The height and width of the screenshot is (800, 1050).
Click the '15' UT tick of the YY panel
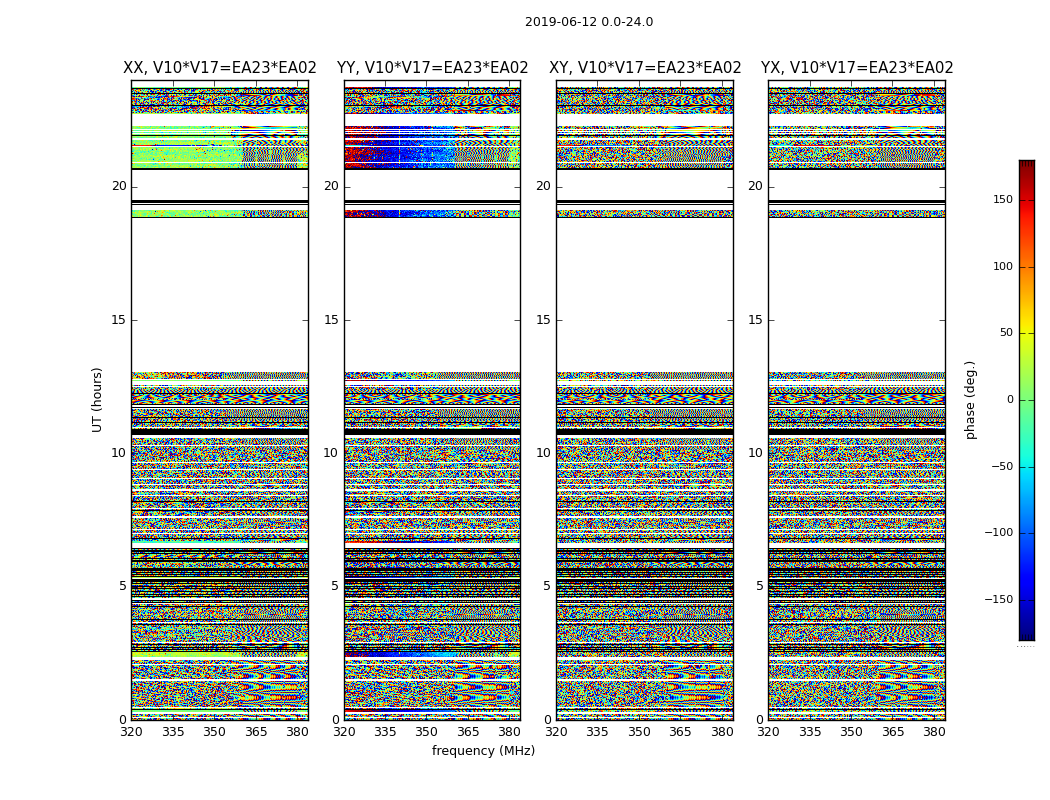click(331, 320)
